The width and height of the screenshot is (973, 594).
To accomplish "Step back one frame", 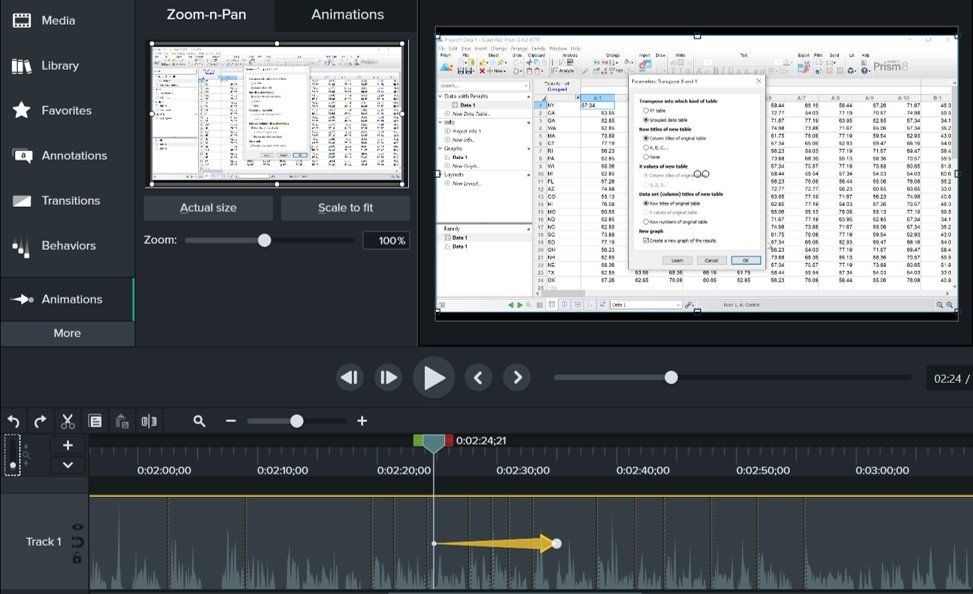I will coord(349,377).
